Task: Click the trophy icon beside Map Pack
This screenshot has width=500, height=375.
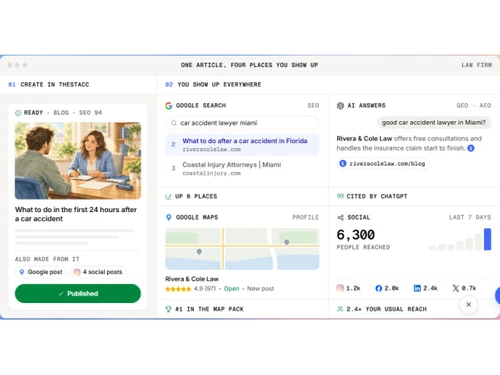Action: (168, 309)
